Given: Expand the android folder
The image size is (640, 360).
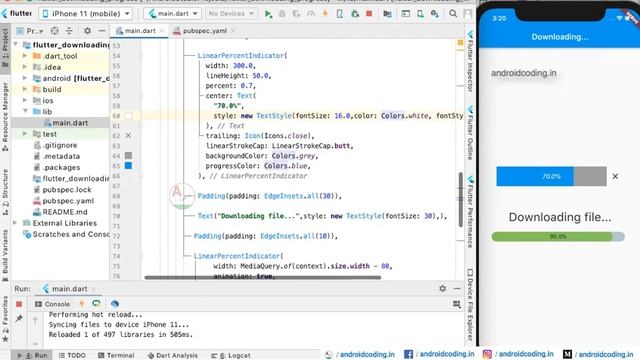Looking at the screenshot, I should click(x=24, y=78).
